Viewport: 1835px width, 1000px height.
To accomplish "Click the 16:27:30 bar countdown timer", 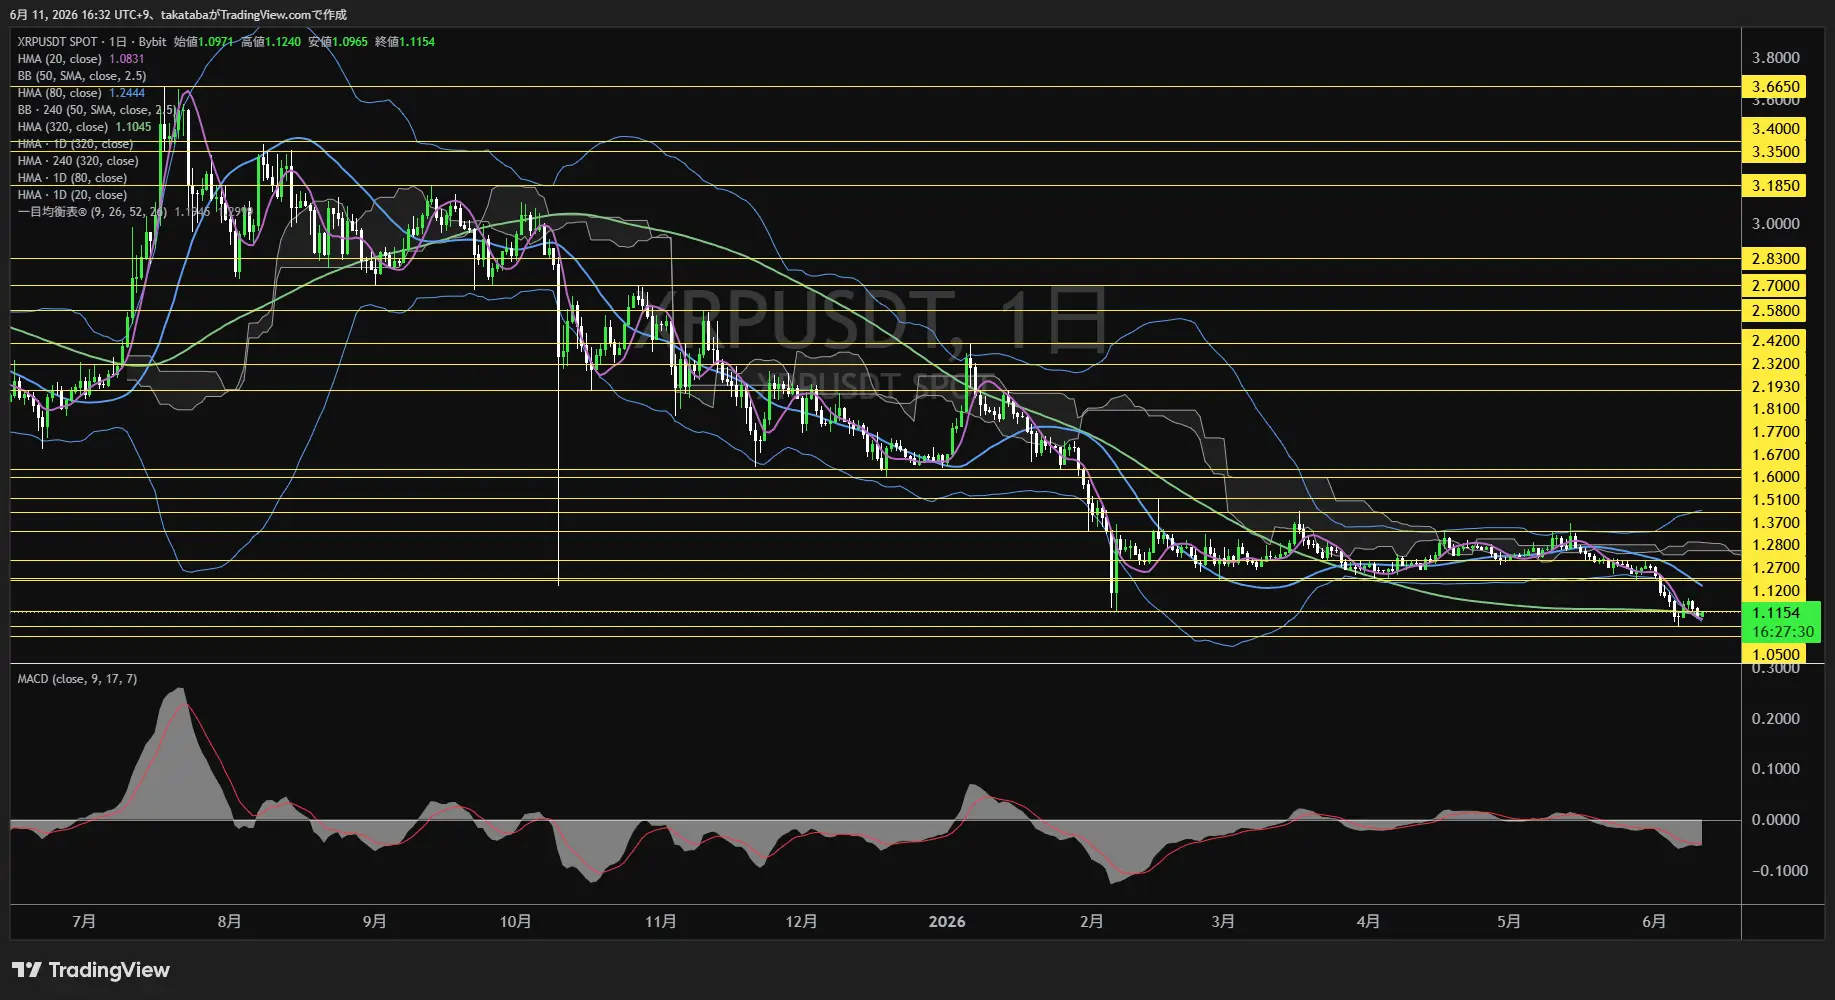I will coord(1781,632).
